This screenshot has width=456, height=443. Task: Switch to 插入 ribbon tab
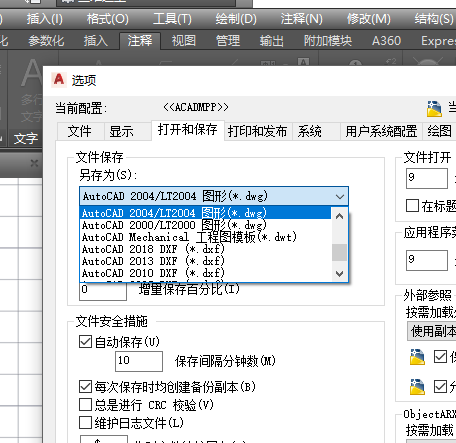(x=96, y=41)
